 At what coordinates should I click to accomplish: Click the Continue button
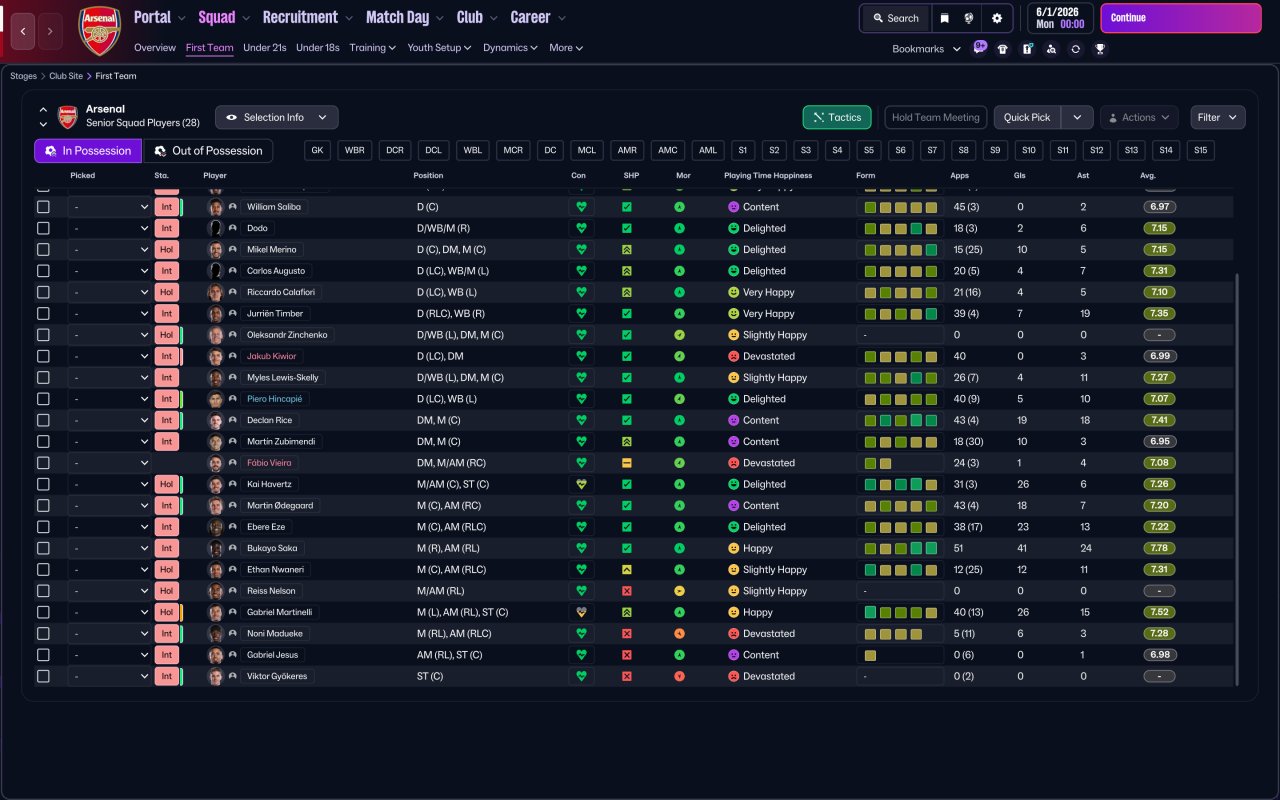[x=1181, y=18]
